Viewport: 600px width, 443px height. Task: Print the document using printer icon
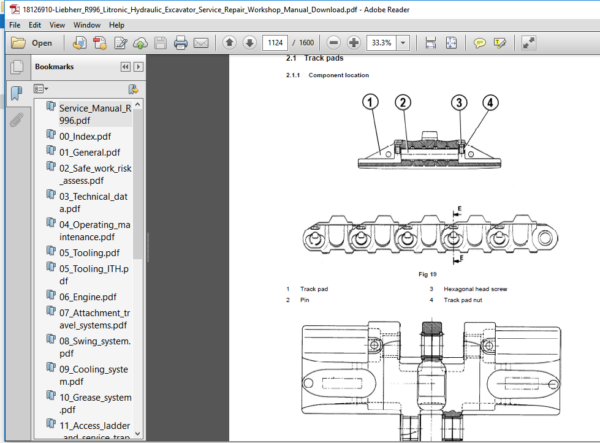click(x=181, y=43)
